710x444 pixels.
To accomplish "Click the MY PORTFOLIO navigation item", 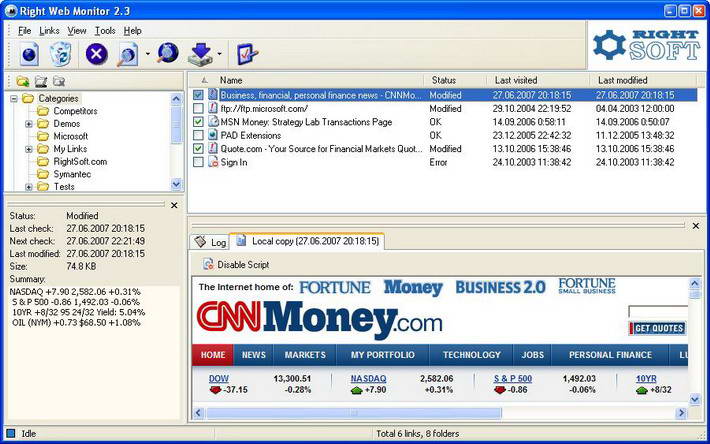I will point(383,355).
